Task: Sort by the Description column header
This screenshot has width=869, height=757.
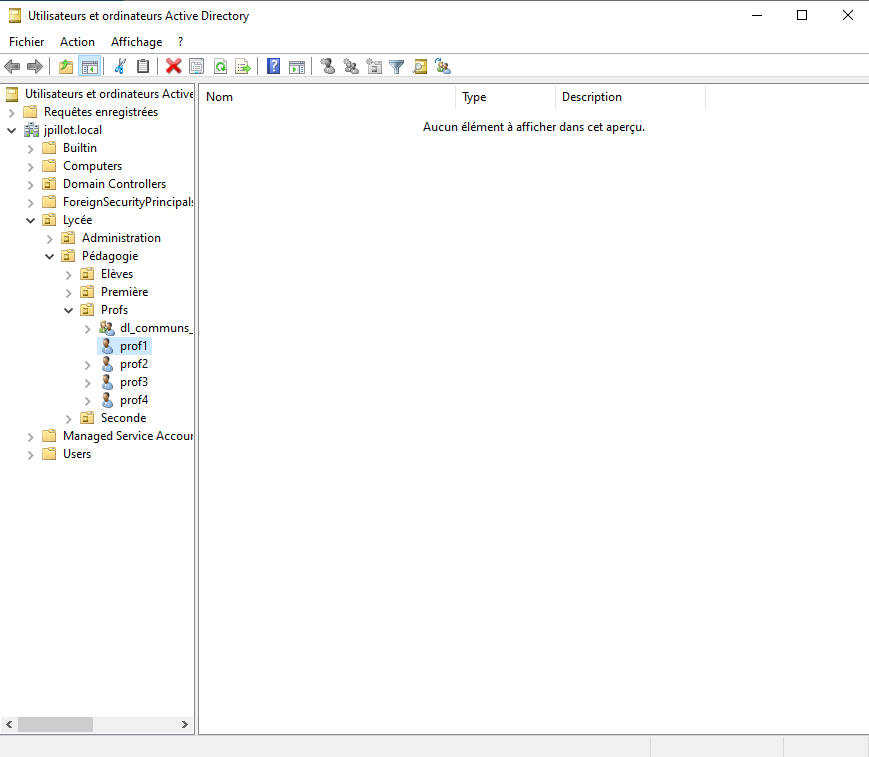Action: (630, 97)
